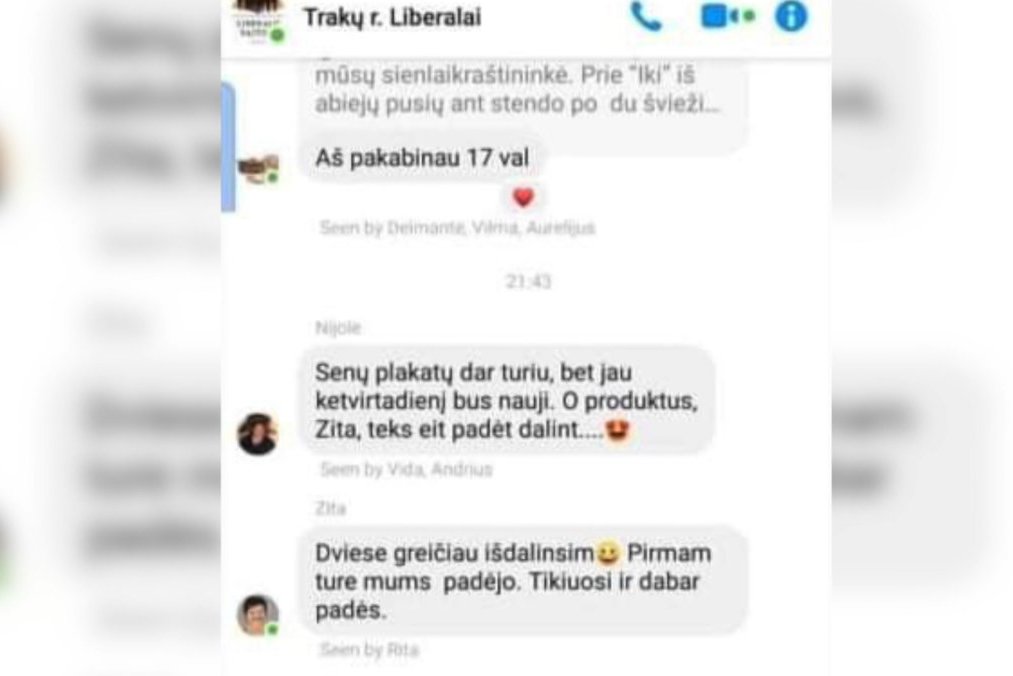
Task: Click the "Seen by Deimantė, Vilma, Aurelijus" text
Action: click(457, 227)
